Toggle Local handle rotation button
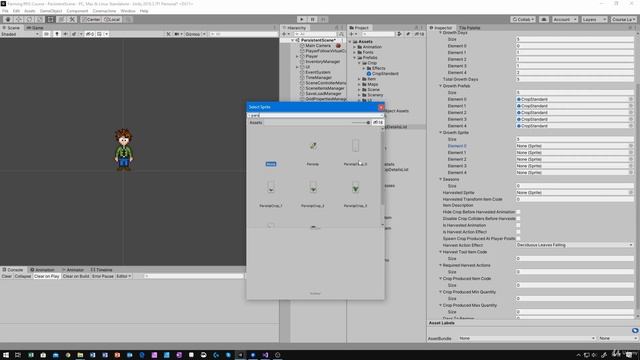Screen dimensions: 640x360 [112, 20]
